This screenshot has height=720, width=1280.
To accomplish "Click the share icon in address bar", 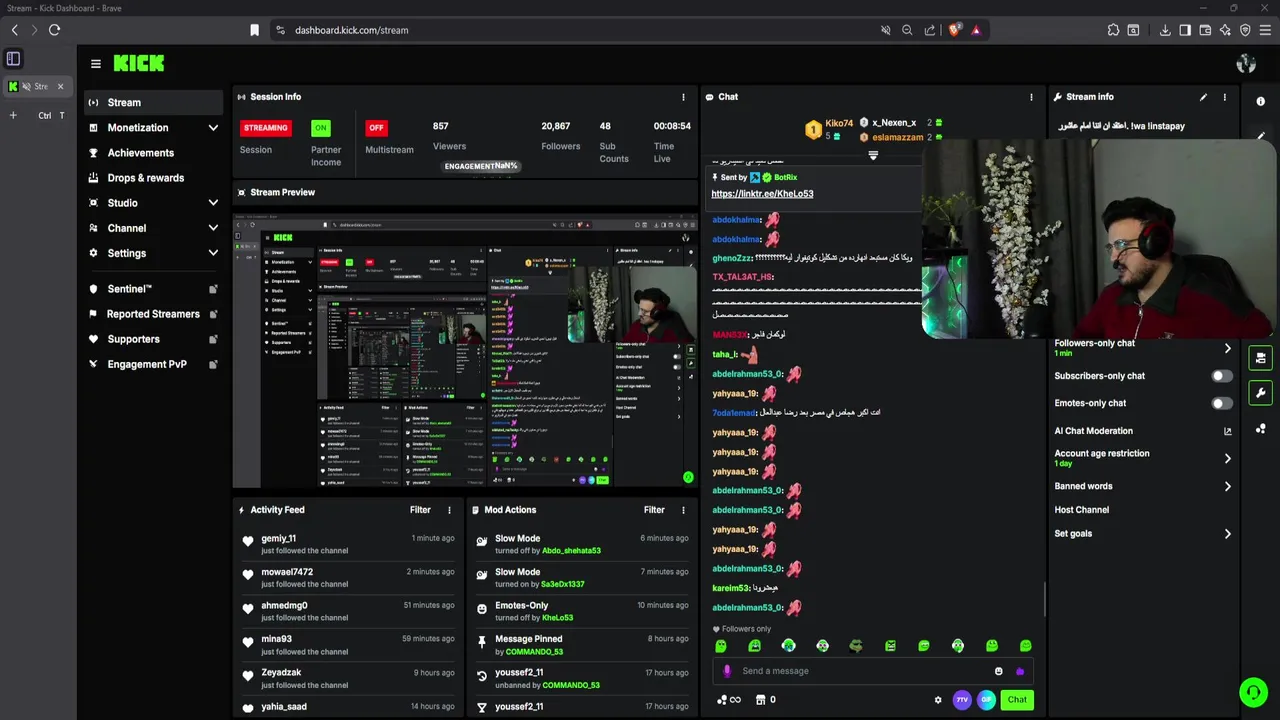I will click(930, 30).
